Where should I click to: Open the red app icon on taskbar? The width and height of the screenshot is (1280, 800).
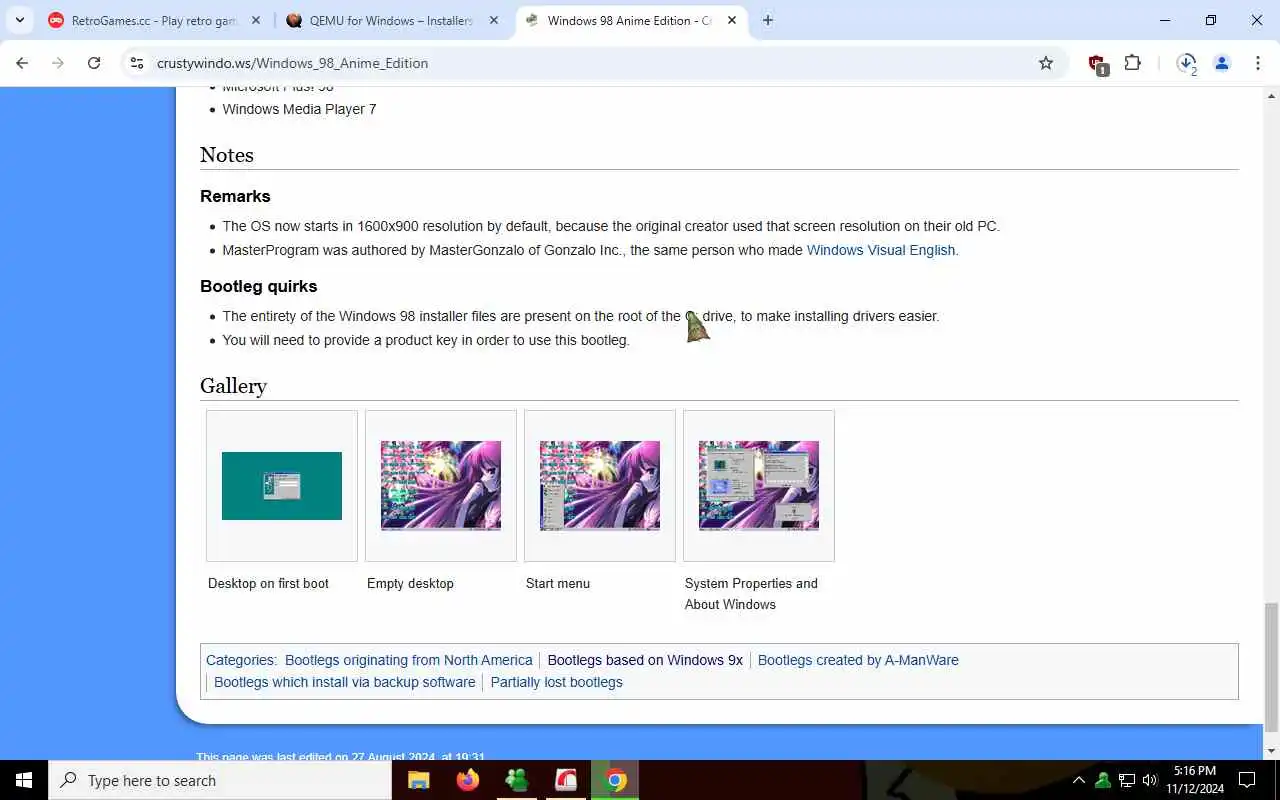pyautogui.click(x=566, y=780)
